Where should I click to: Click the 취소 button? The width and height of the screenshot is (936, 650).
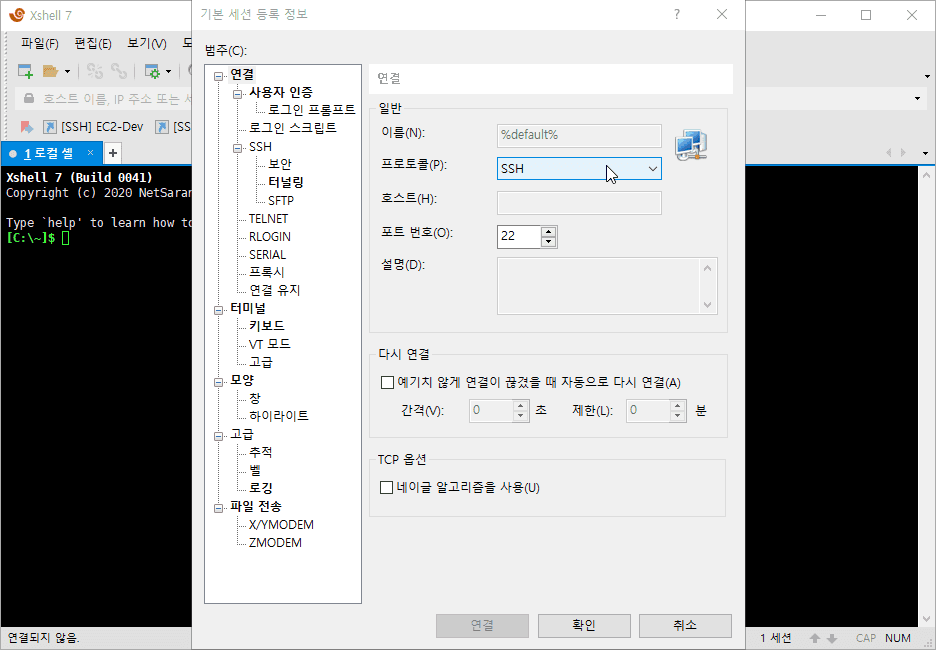pyautogui.click(x=685, y=626)
